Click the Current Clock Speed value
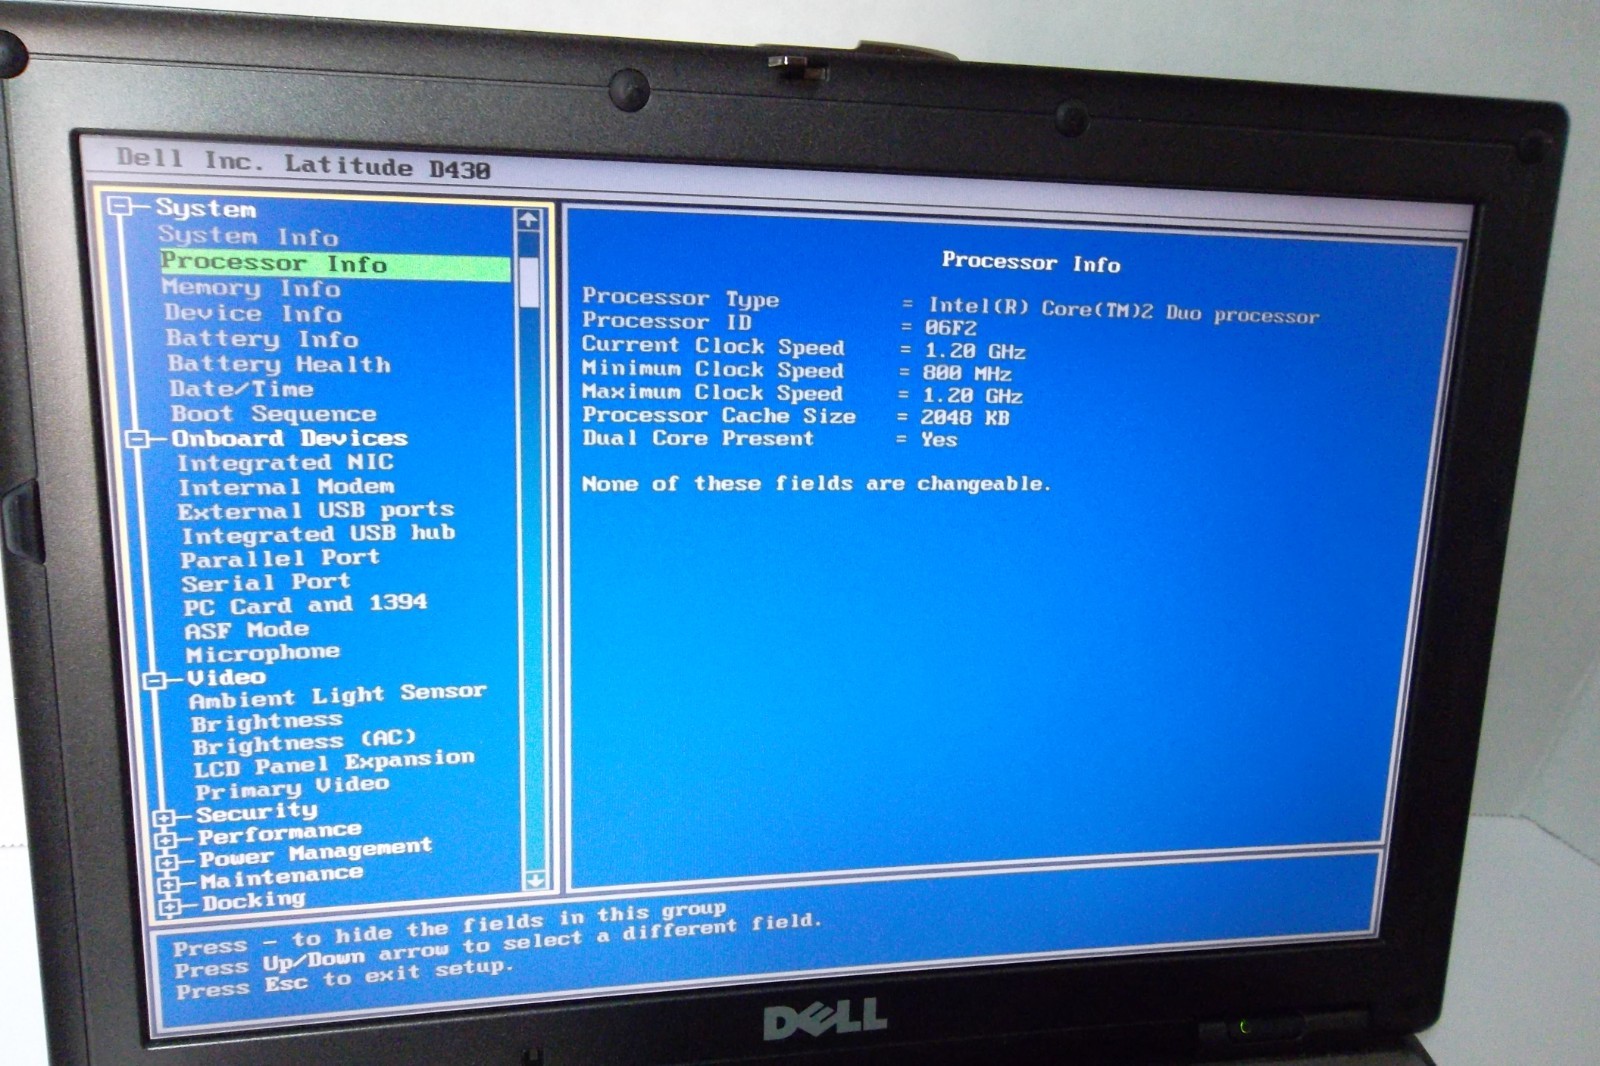1600x1066 pixels. click(975, 351)
